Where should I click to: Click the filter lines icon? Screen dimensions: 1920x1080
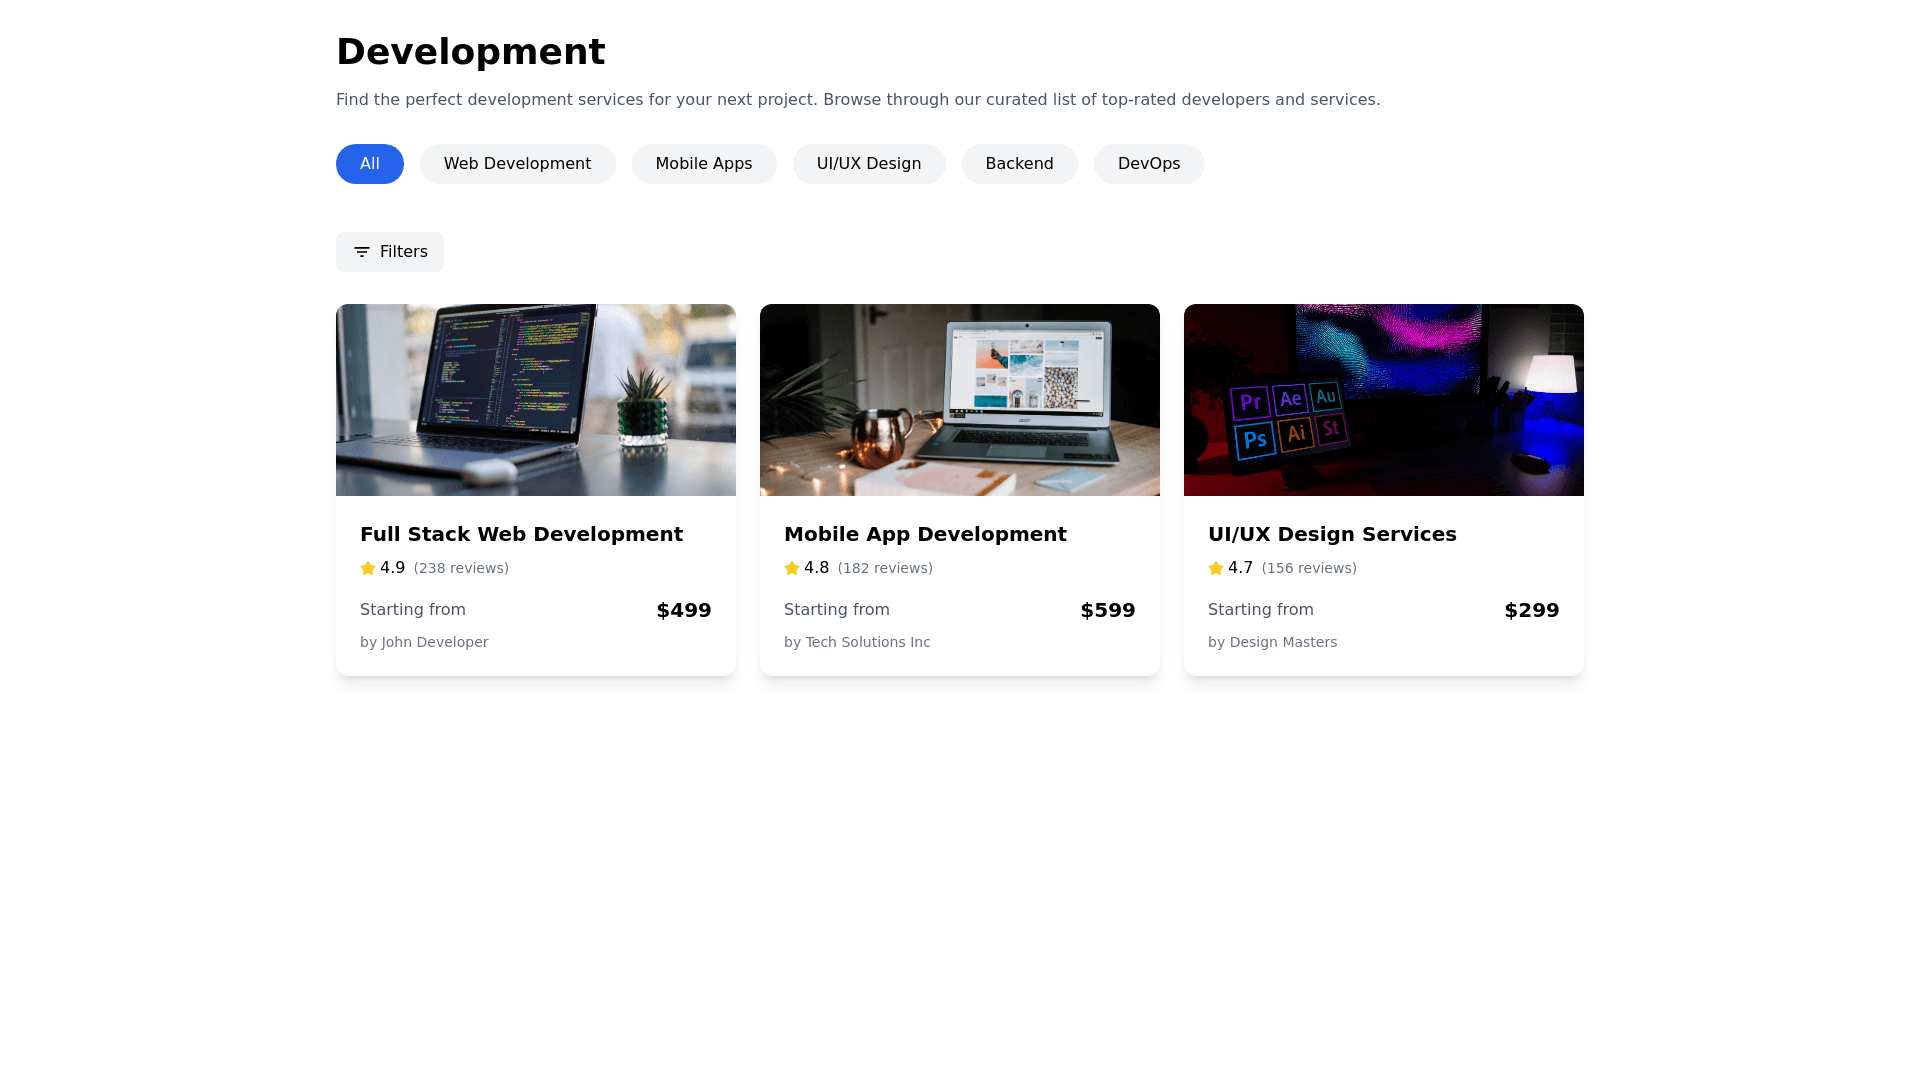[x=362, y=252]
